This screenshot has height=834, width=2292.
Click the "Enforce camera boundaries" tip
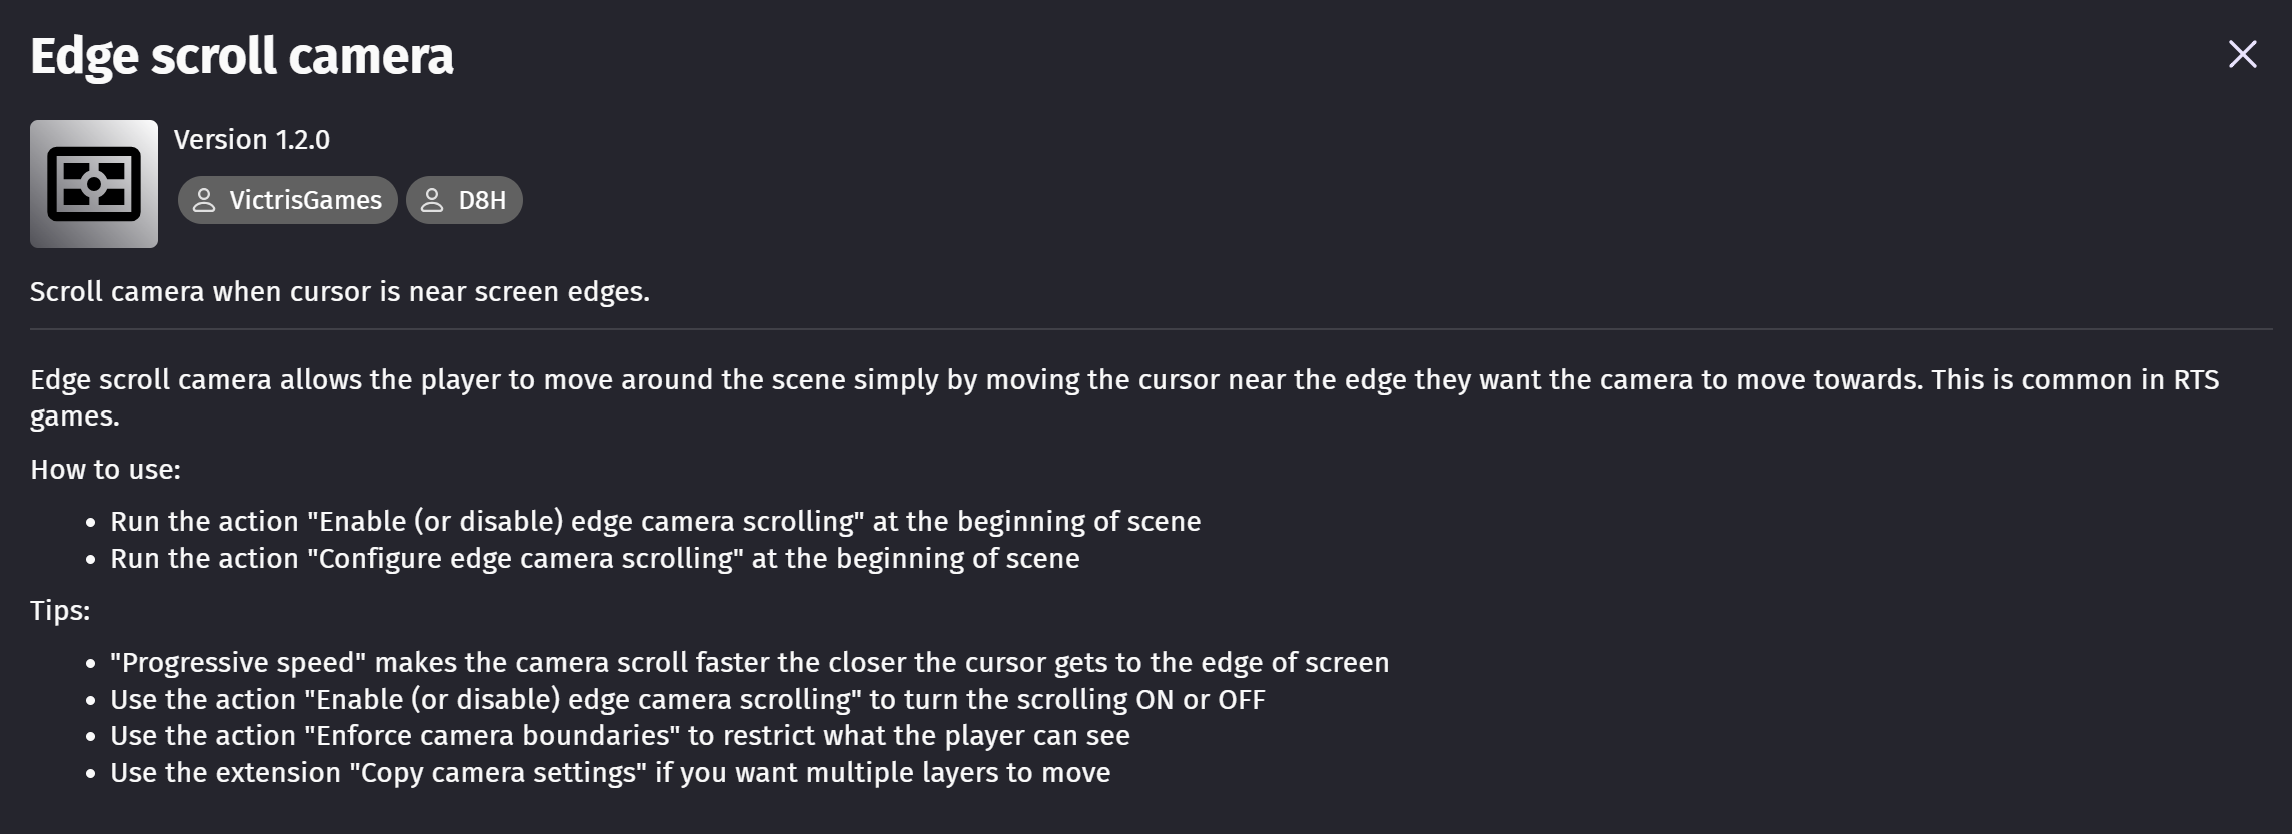pyautogui.click(x=619, y=736)
